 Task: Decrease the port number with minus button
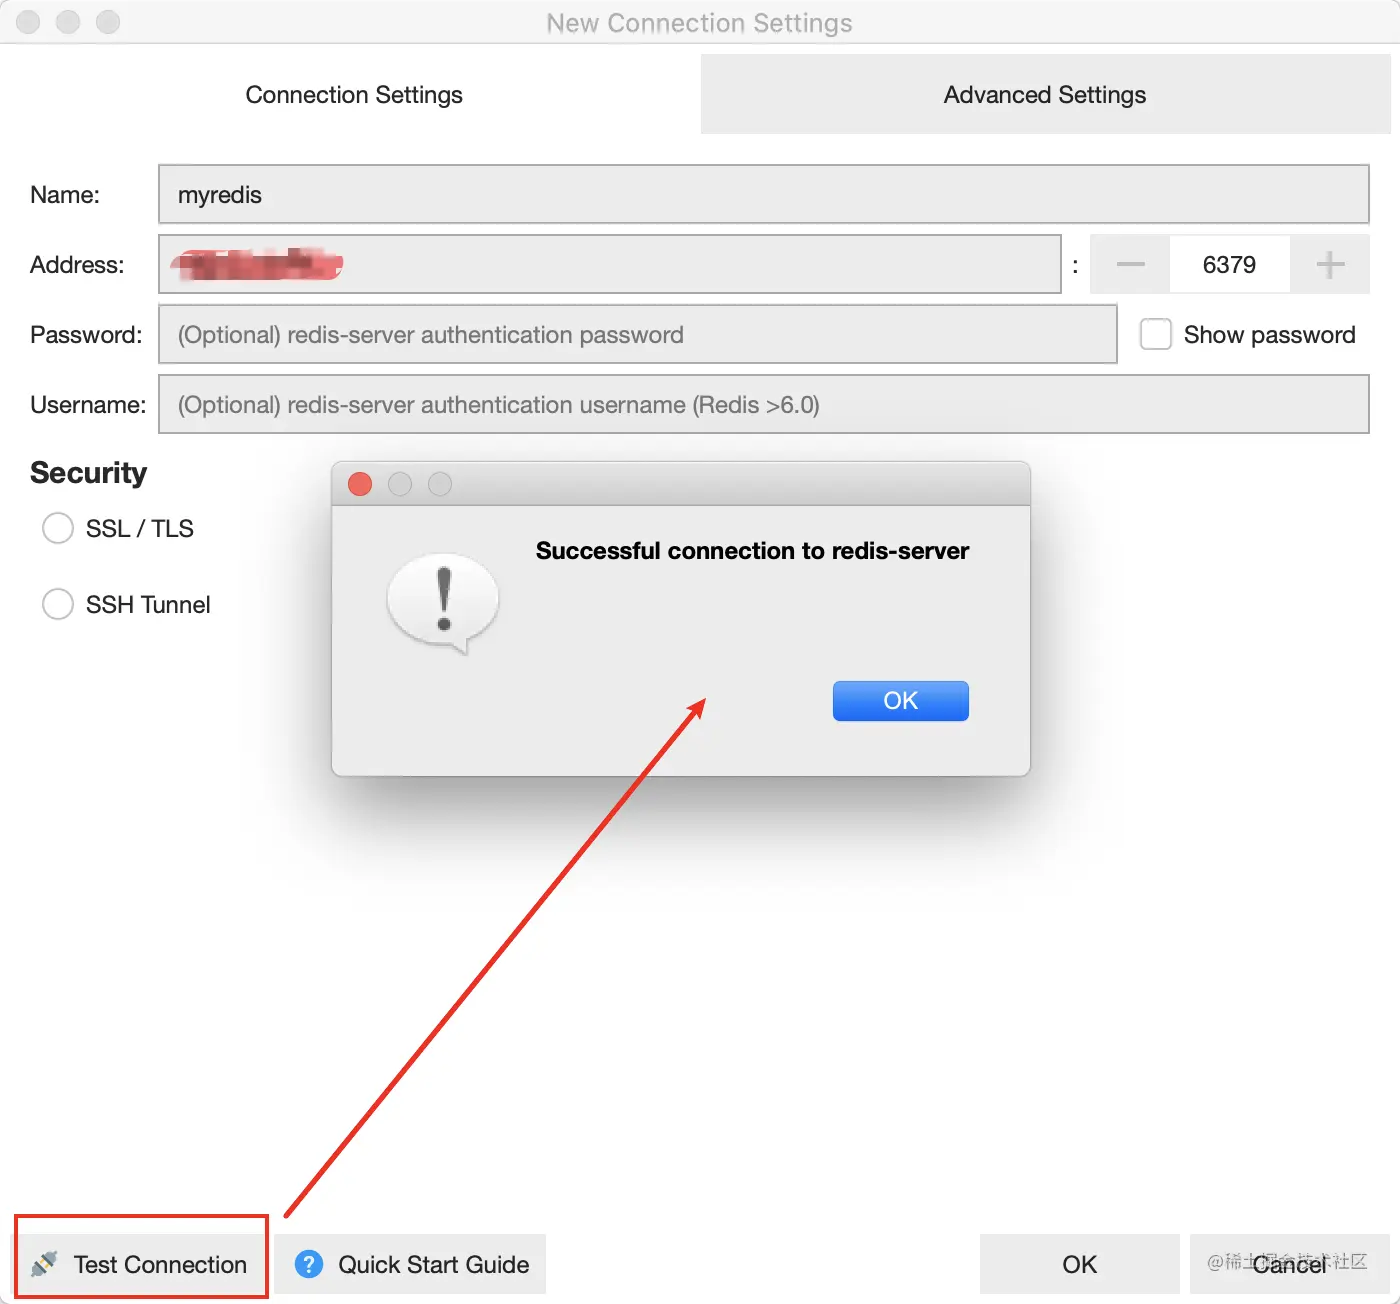(x=1130, y=264)
